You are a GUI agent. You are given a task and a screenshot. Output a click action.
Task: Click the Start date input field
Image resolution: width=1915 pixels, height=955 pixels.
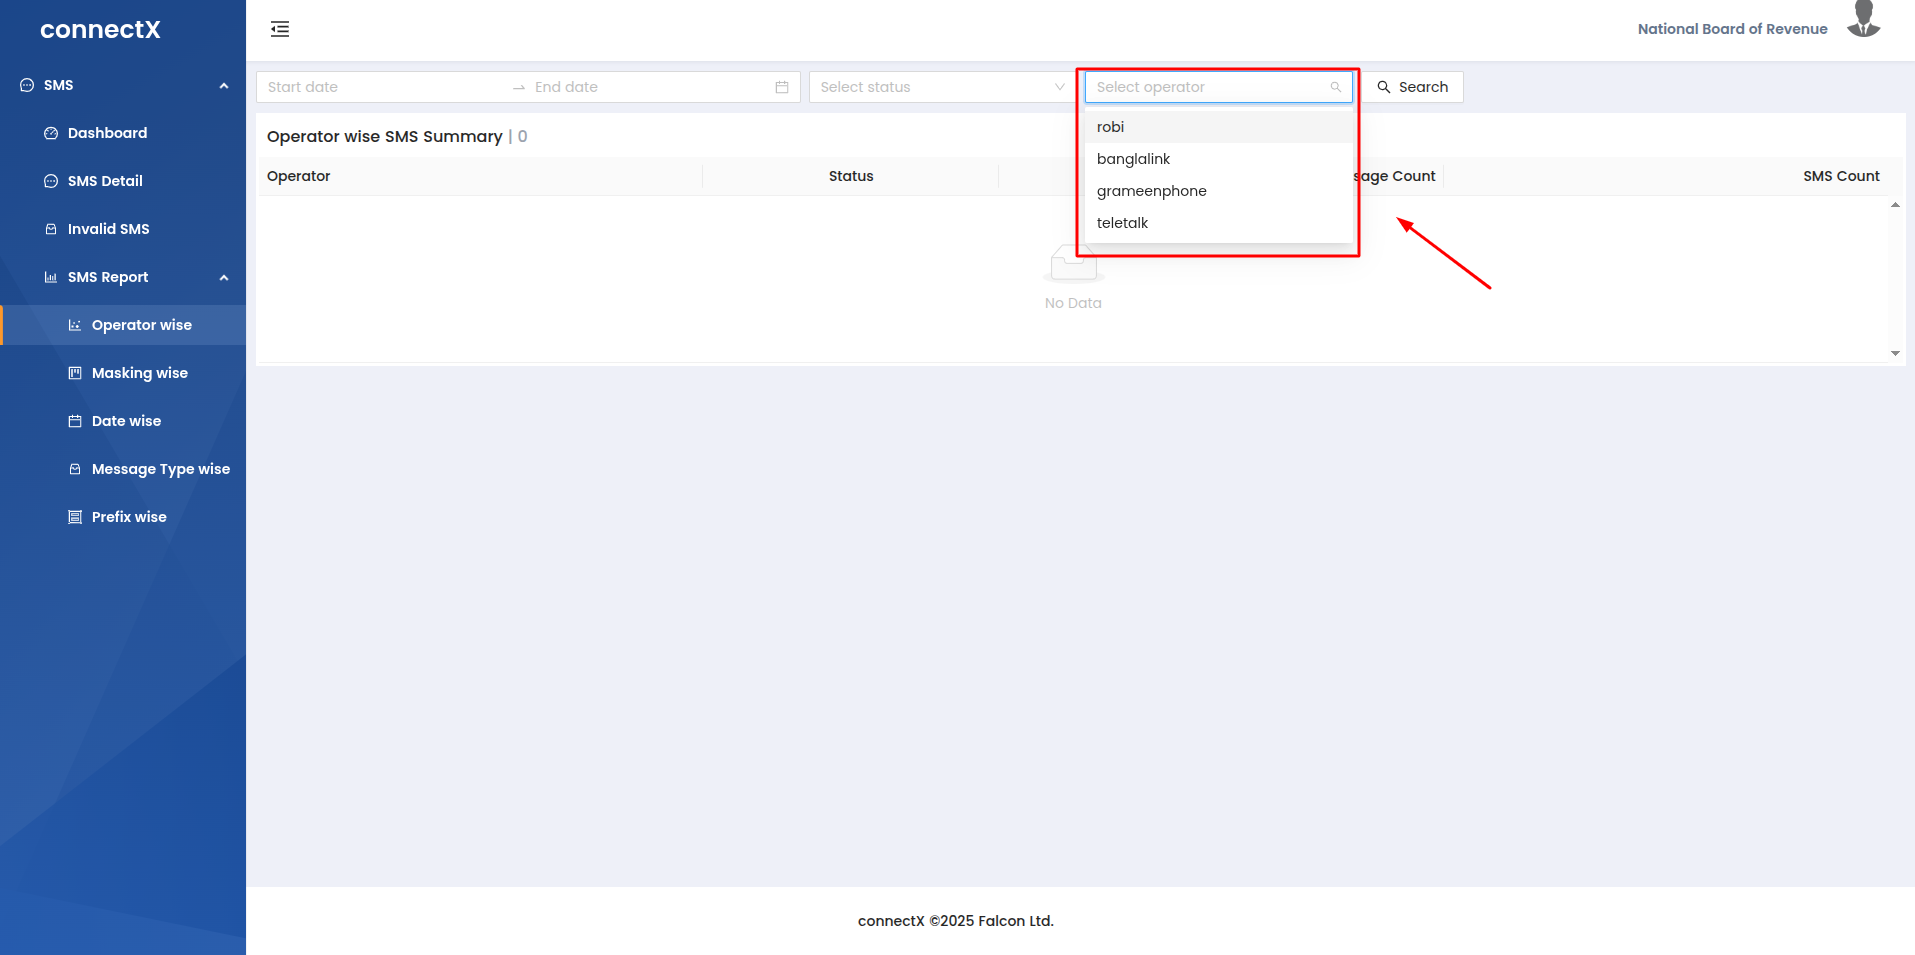380,87
